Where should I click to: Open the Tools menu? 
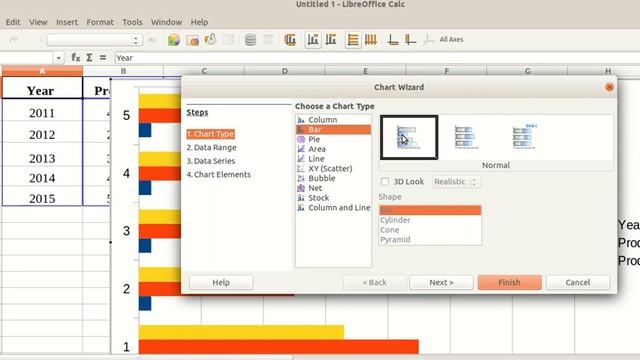click(x=132, y=22)
